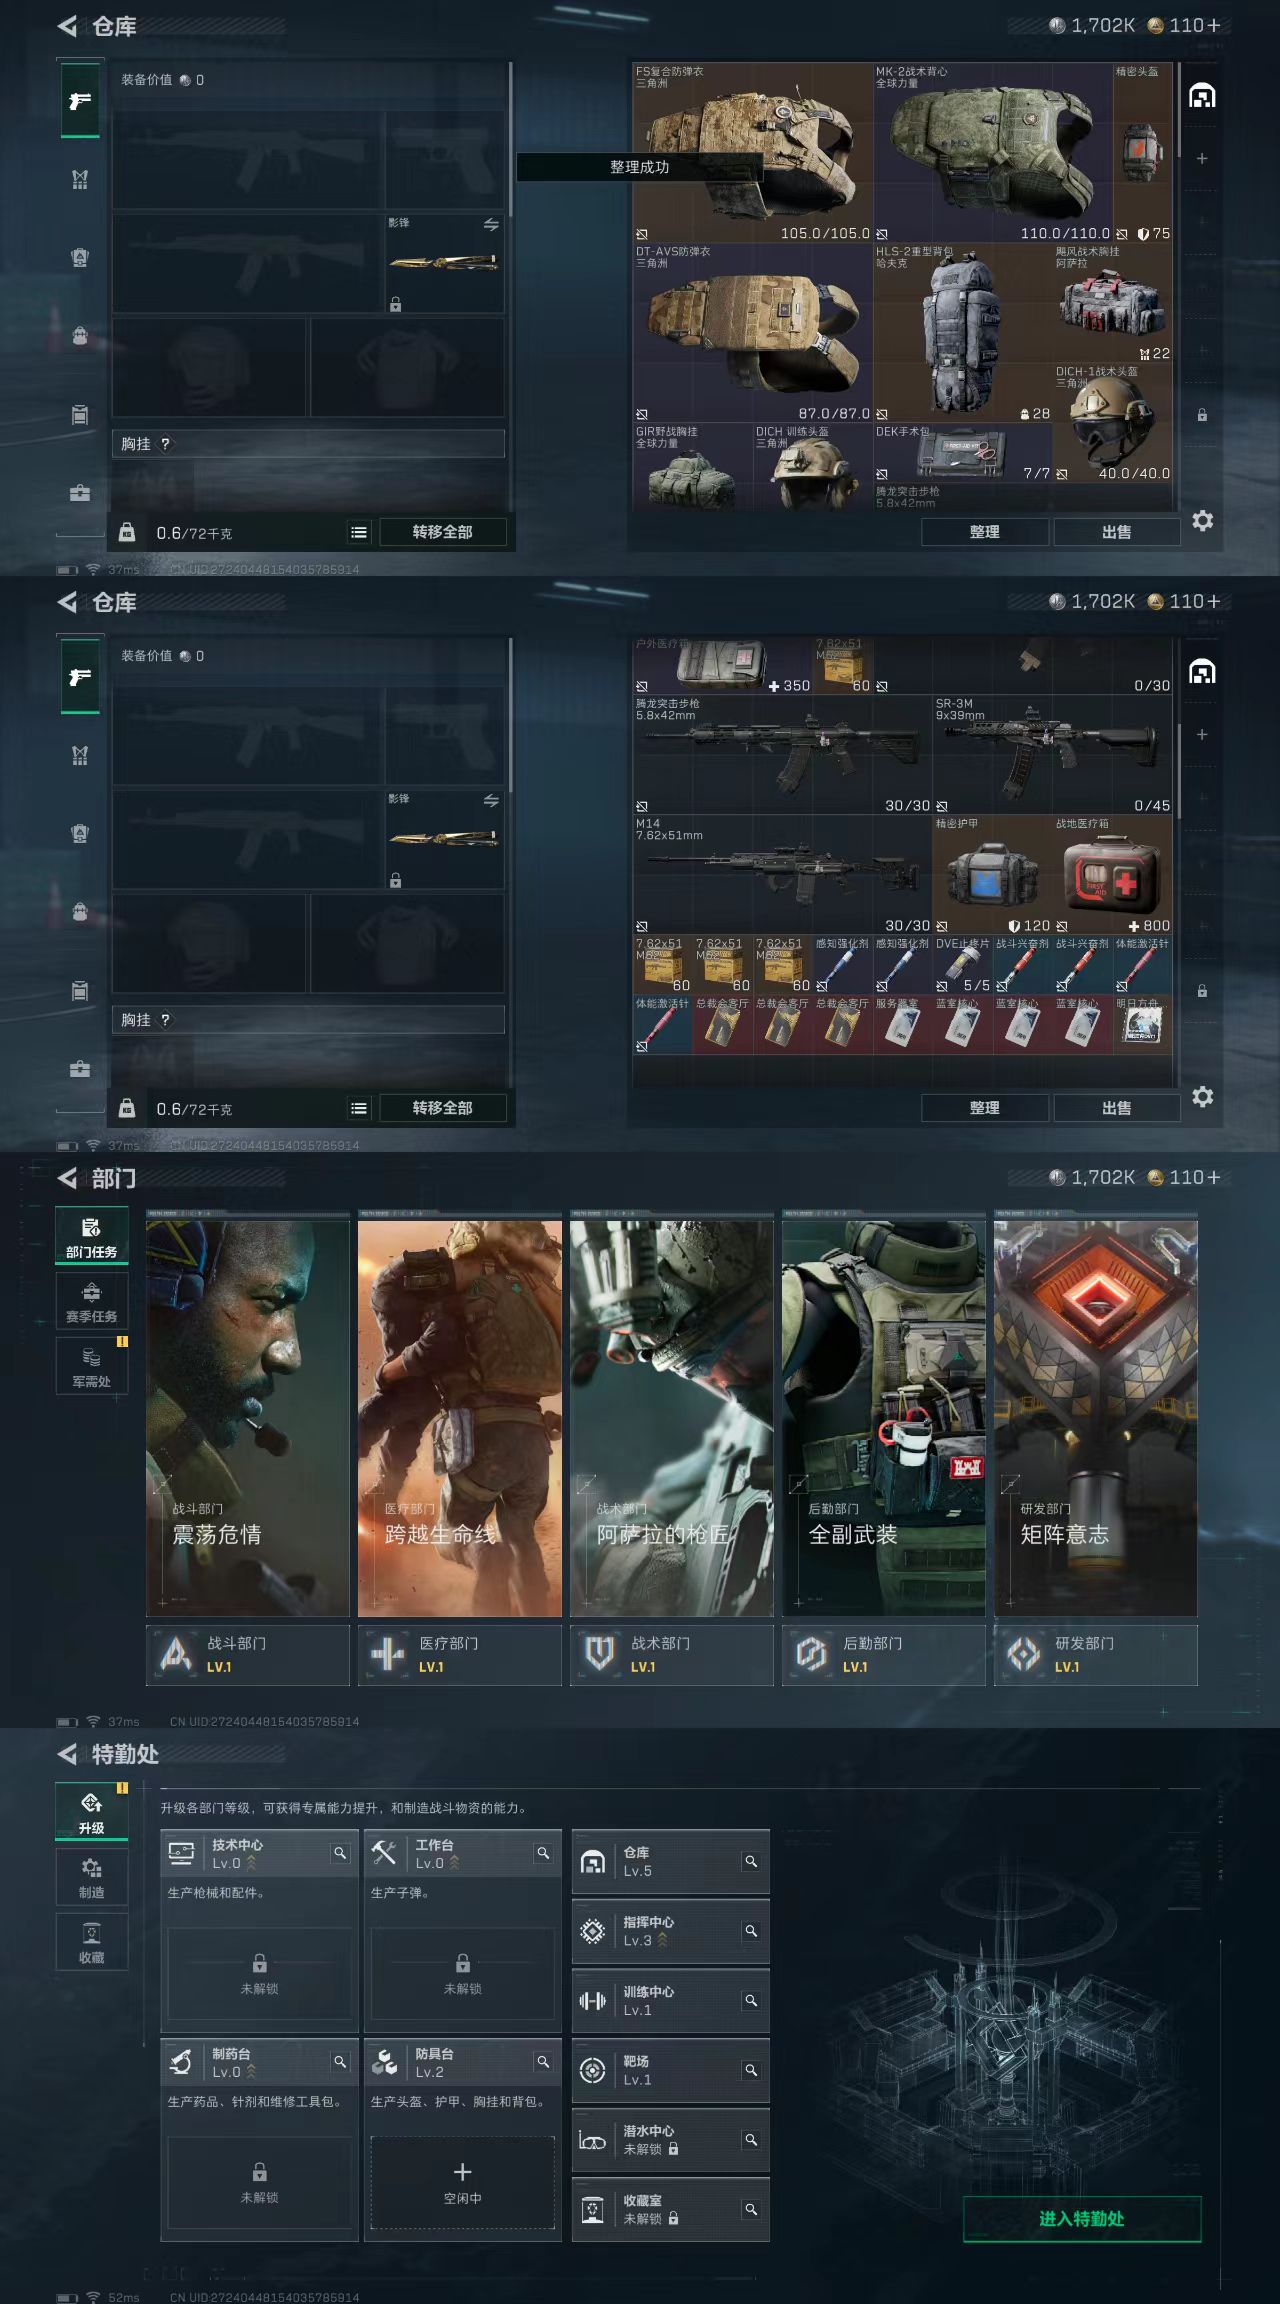Screen dimensions: 1280x2304
Task: Select the 战斗部门 LV.1 button
Action: point(248,1655)
